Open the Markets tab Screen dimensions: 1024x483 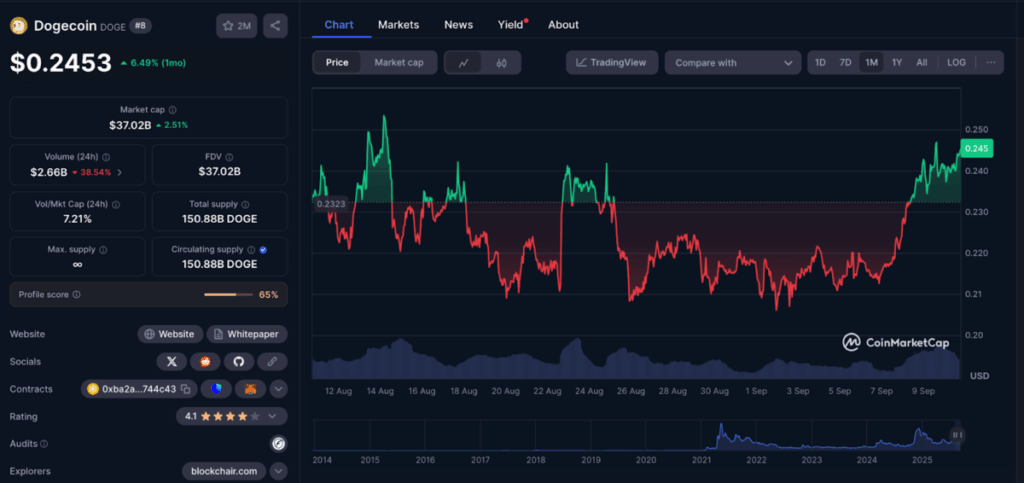click(398, 25)
